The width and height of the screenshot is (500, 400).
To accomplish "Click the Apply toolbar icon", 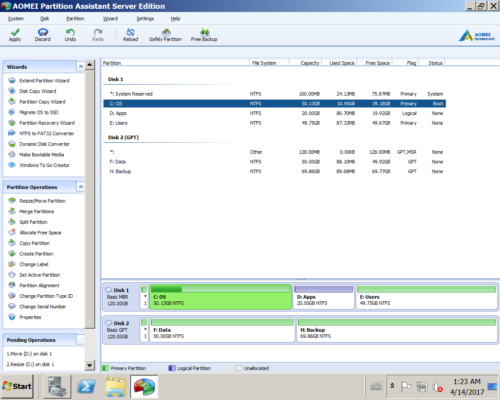I will click(15, 35).
